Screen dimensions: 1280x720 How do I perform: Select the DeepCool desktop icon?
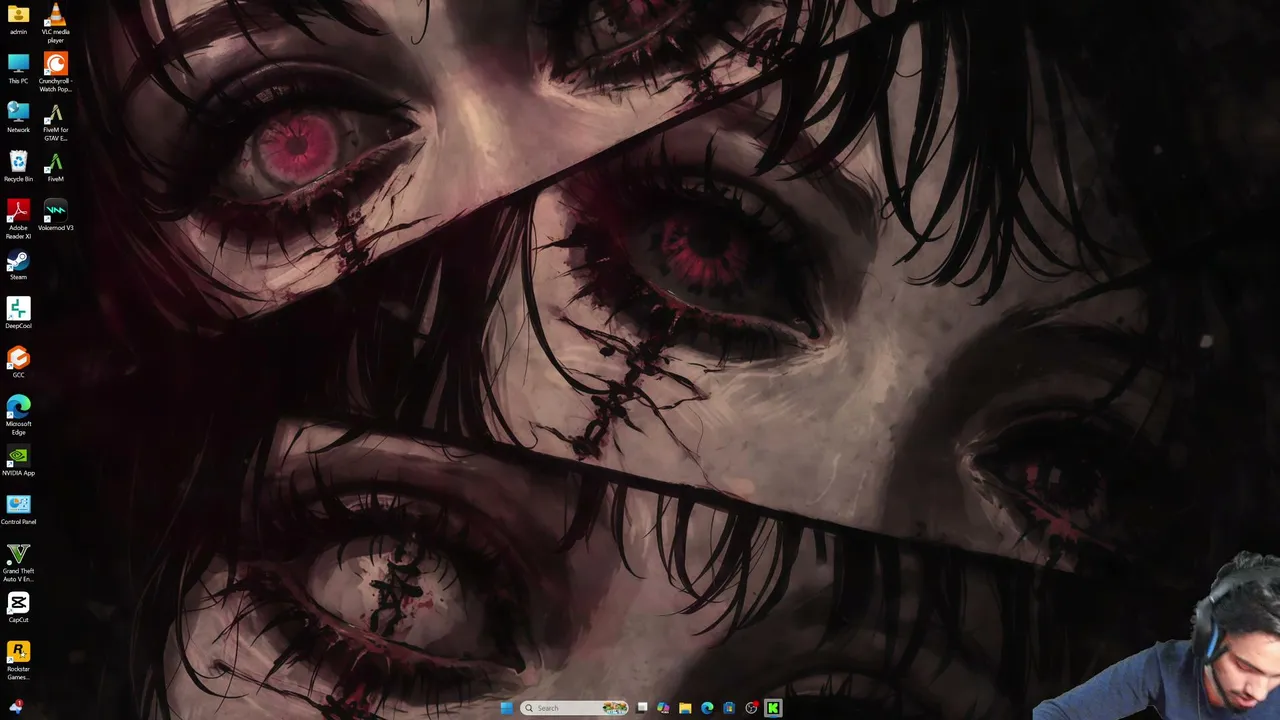pyautogui.click(x=18, y=314)
